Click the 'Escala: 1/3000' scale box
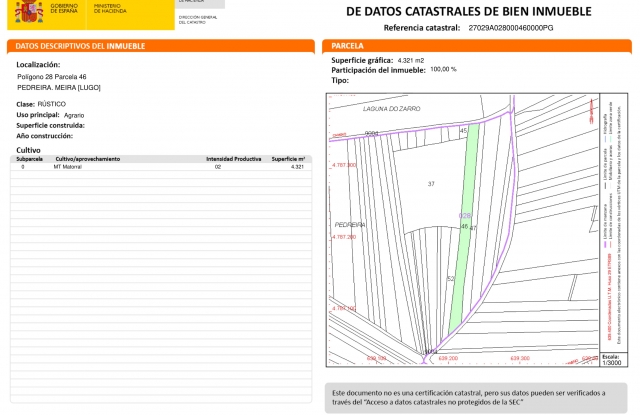Screen dimensions: 640x415 click(x=612, y=360)
